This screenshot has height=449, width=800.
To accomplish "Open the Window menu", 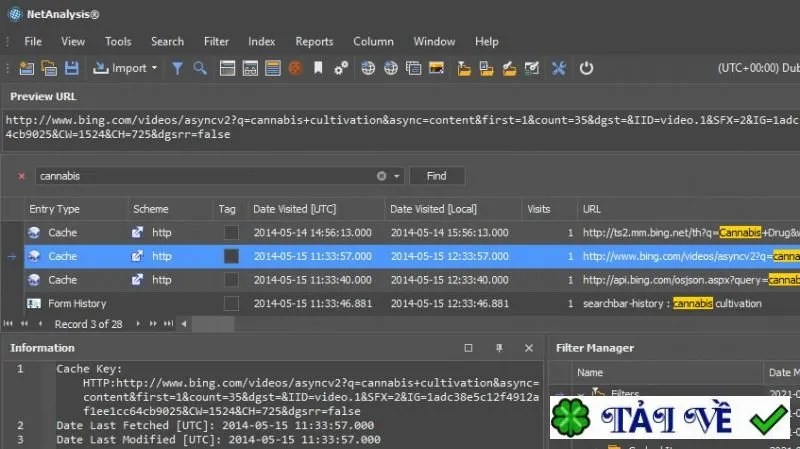I will click(x=434, y=41).
